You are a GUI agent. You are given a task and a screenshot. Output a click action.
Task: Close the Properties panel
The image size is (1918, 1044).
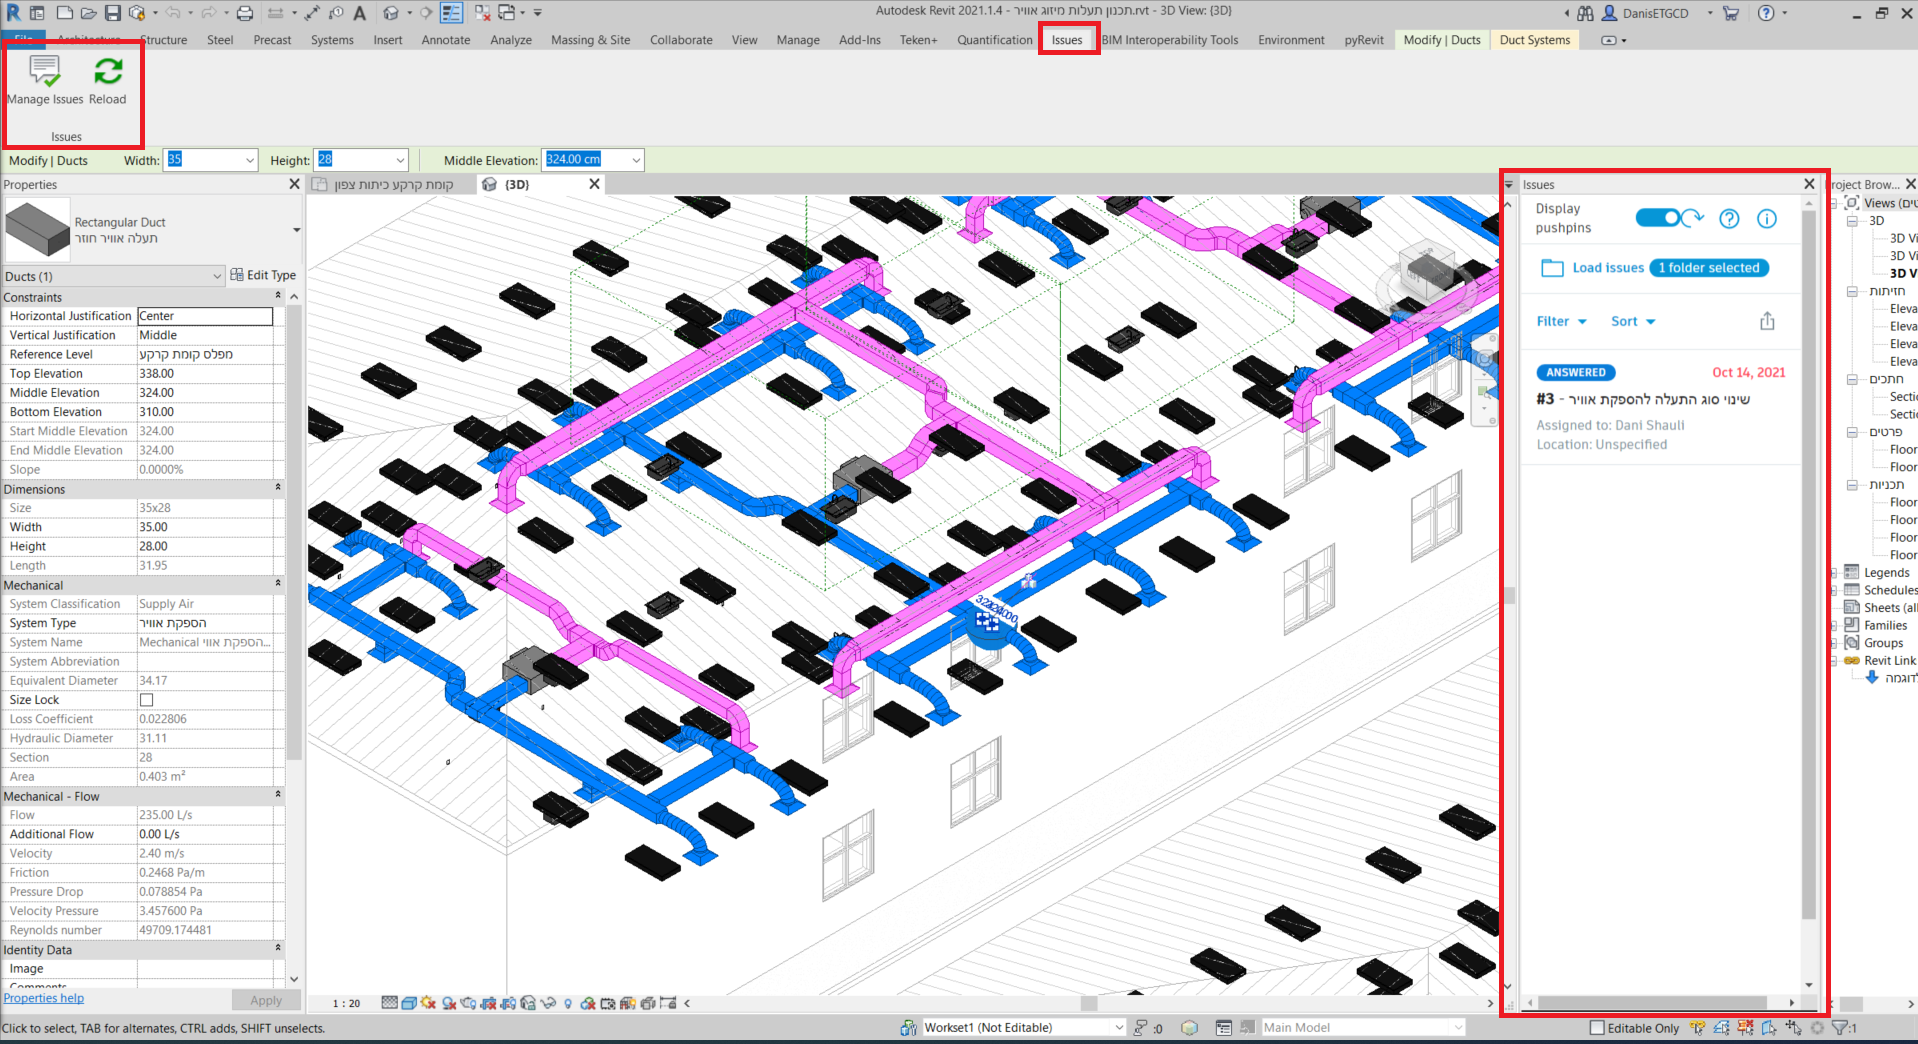(294, 184)
